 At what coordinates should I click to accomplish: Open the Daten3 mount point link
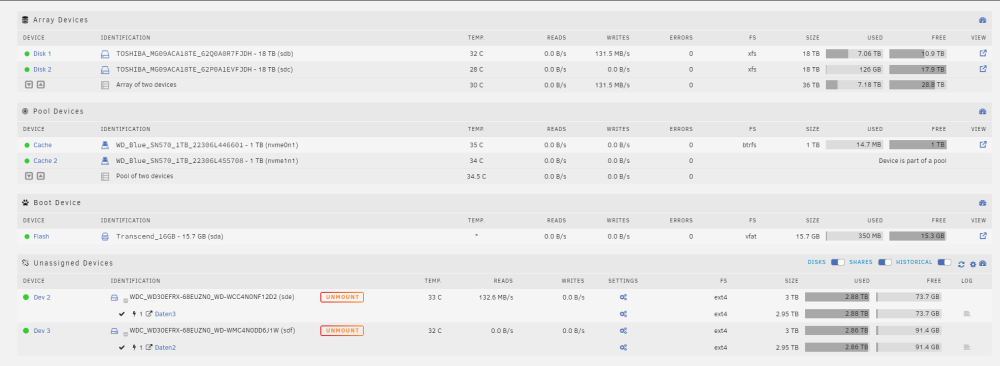coord(165,314)
